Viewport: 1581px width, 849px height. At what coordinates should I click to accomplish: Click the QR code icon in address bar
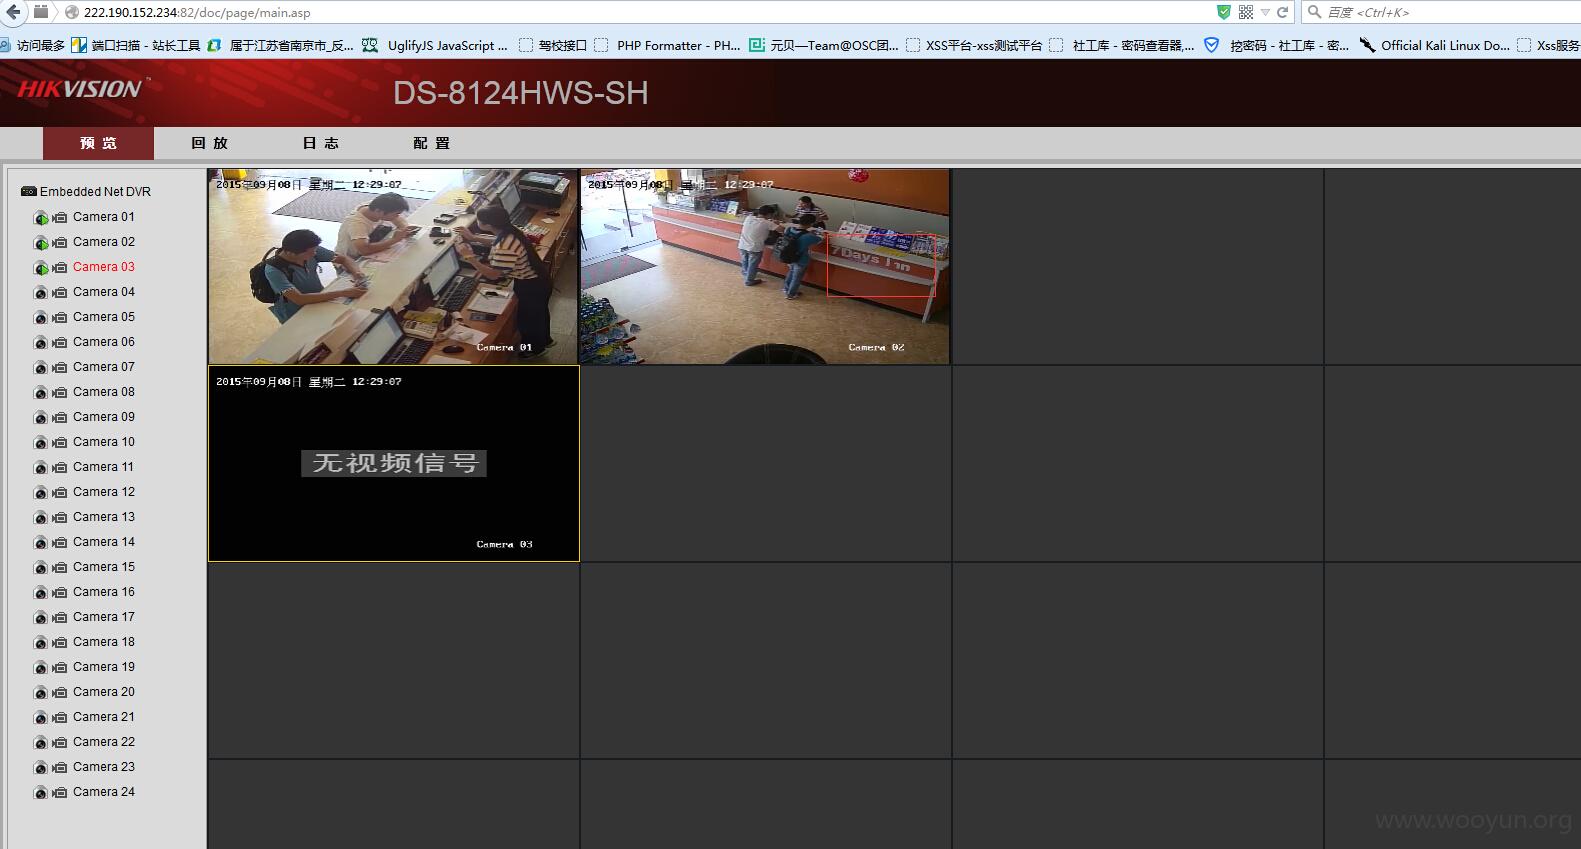(x=1246, y=12)
